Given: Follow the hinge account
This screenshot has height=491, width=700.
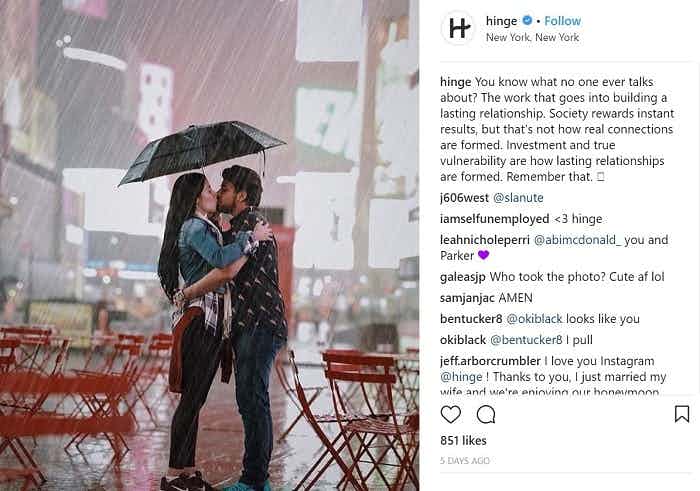Looking at the screenshot, I should click(562, 21).
